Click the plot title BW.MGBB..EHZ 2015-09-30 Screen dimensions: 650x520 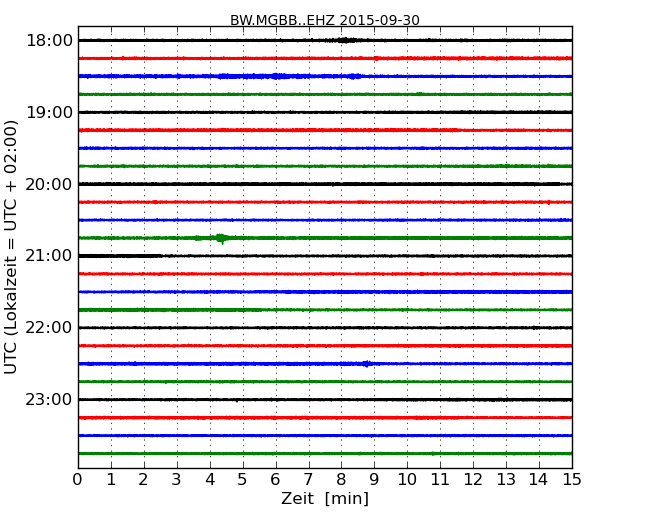325,20
